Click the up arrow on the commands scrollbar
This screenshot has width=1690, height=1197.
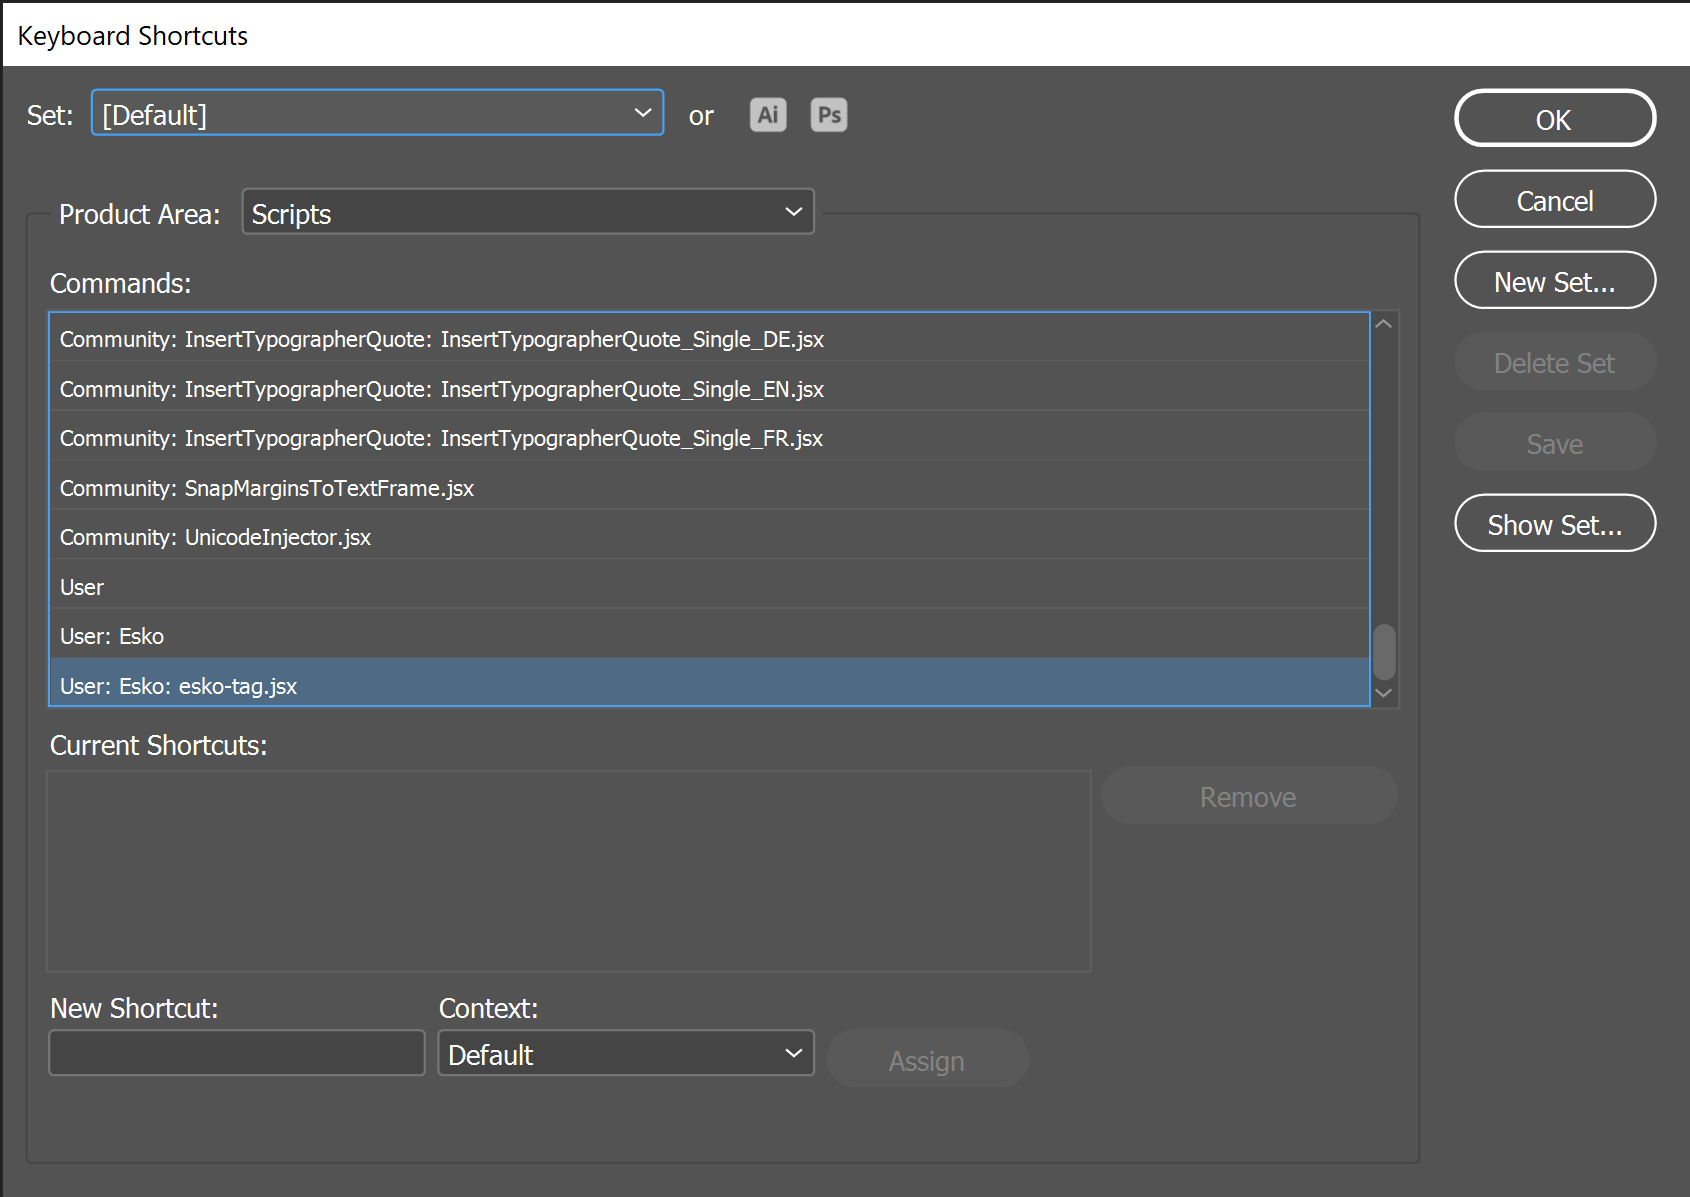click(1383, 323)
